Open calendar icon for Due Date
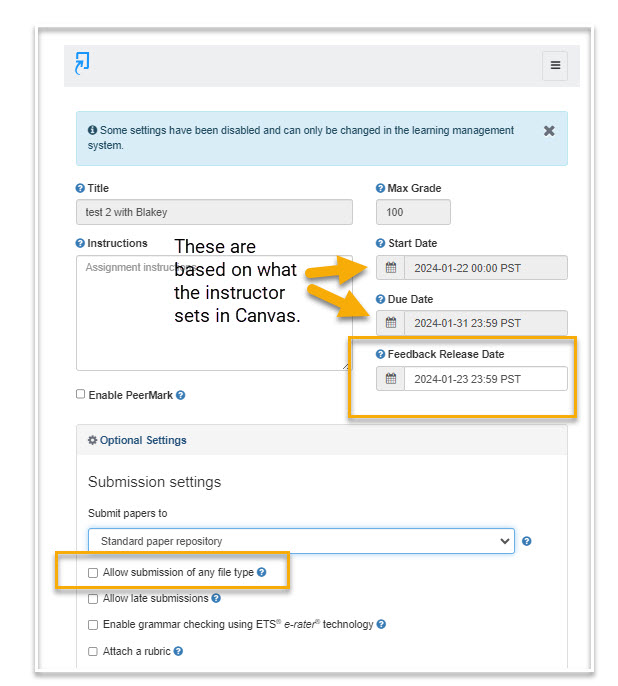 [391, 323]
